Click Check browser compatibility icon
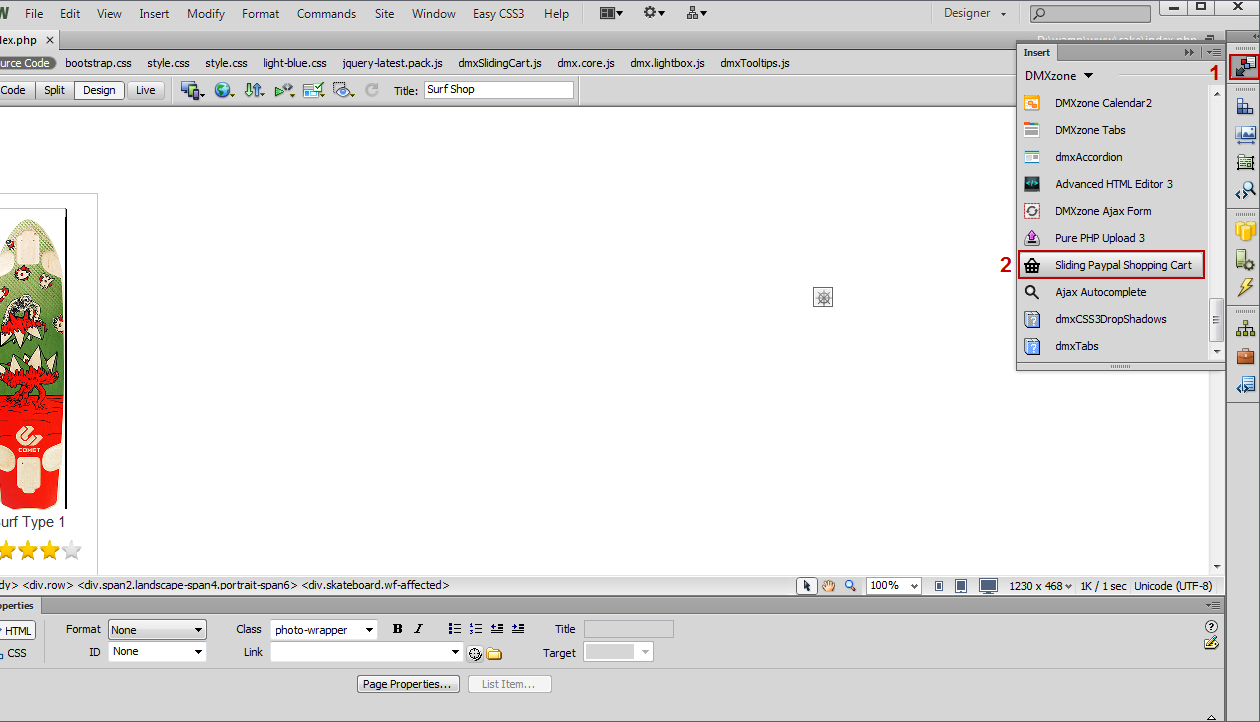Image resolution: width=1260 pixels, height=722 pixels. [x=314, y=90]
